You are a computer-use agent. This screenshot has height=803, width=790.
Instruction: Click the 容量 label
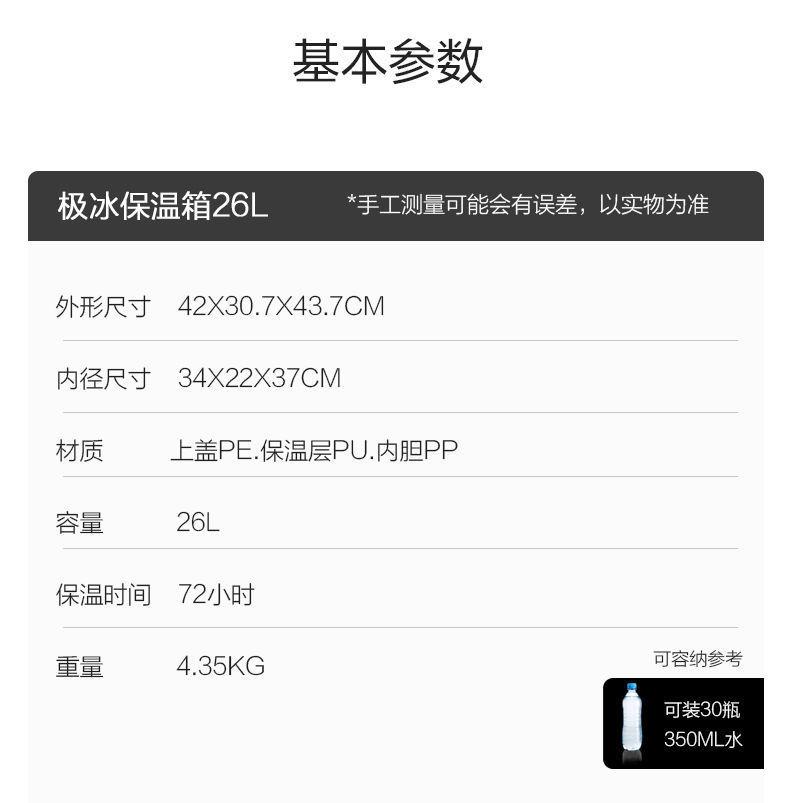pos(79,523)
